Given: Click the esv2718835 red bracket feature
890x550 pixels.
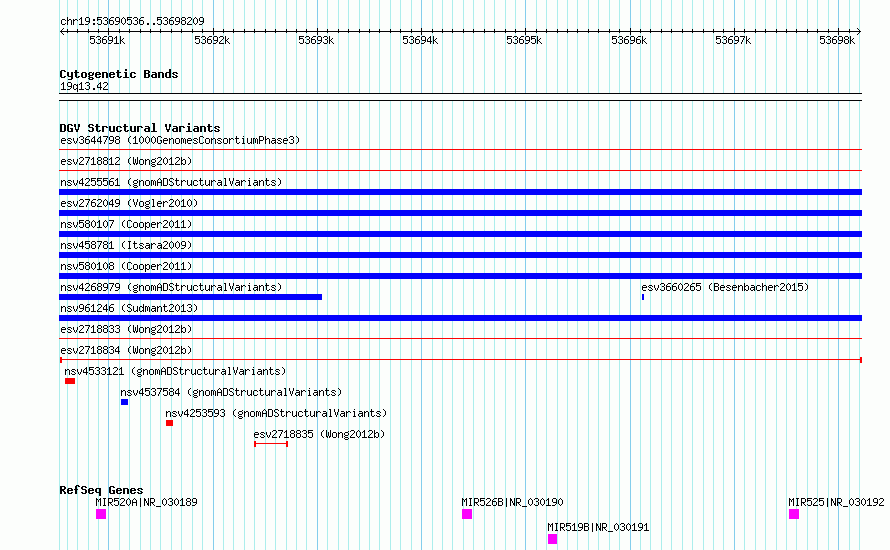Looking at the screenshot, I should pos(271,444).
